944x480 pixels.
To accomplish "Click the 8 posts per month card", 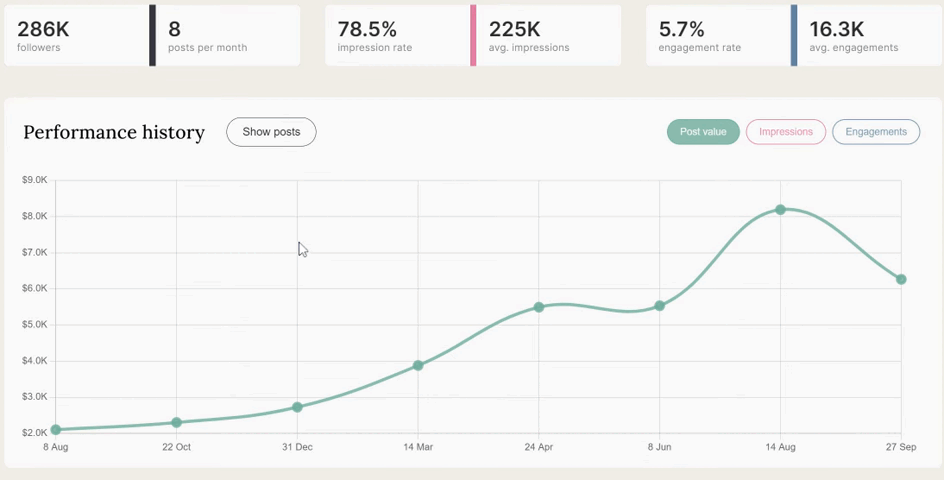I will coord(228,36).
